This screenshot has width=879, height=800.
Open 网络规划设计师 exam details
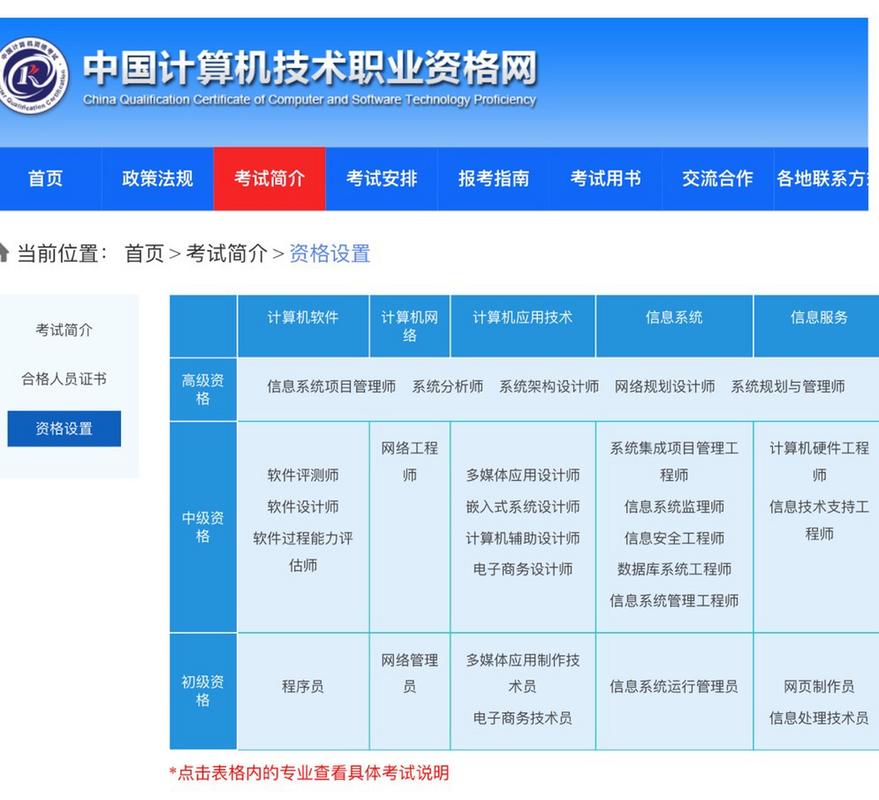coord(665,386)
